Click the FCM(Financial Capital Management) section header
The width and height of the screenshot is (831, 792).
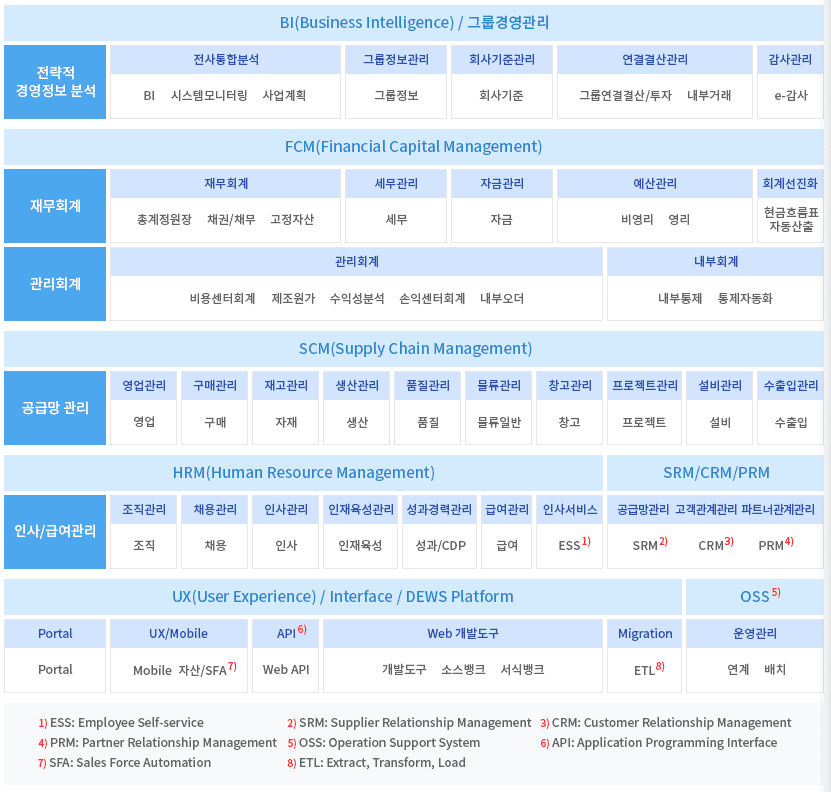coord(413,147)
